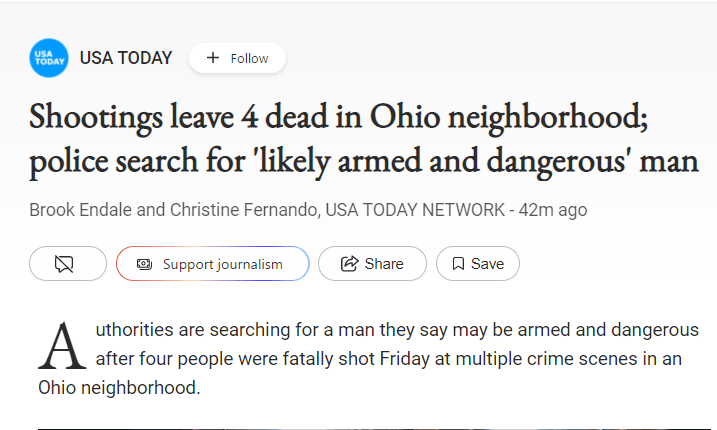
Task: Click the comments-disabled speech bubble icon
Action: (65, 264)
